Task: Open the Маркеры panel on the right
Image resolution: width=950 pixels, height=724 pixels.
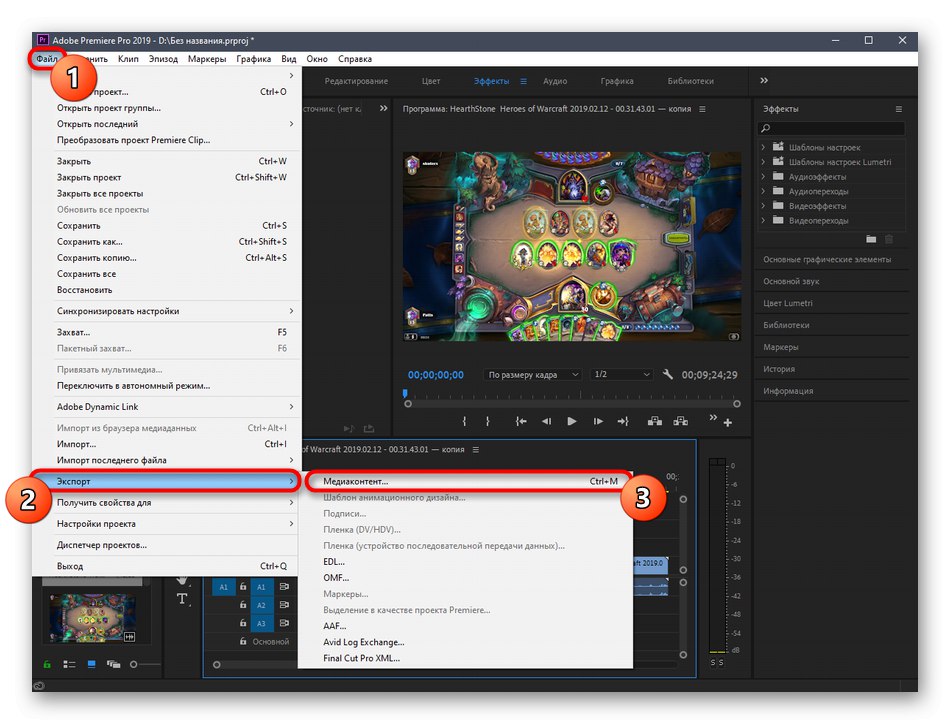Action: pyautogui.click(x=780, y=347)
